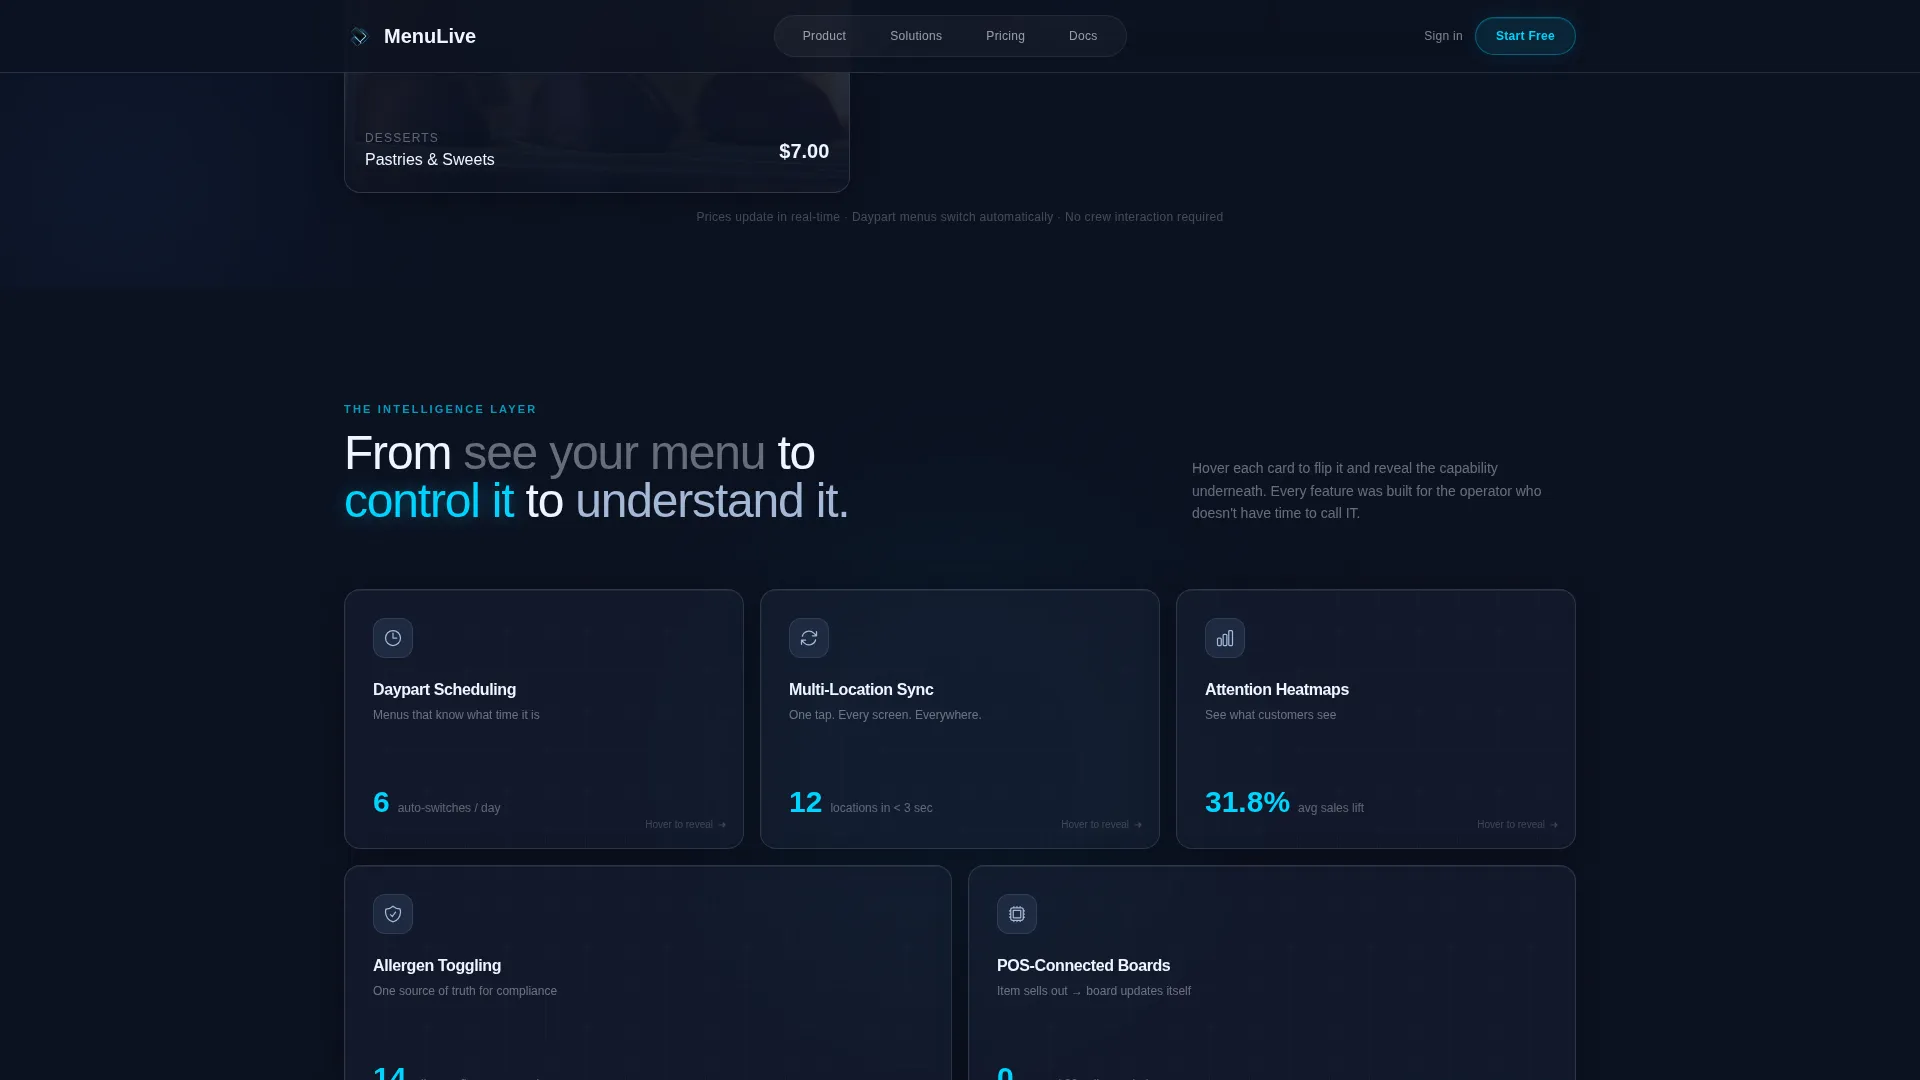Click "Hover to reveal" on Daypart Scheduling card
The image size is (1920, 1080).
[686, 825]
